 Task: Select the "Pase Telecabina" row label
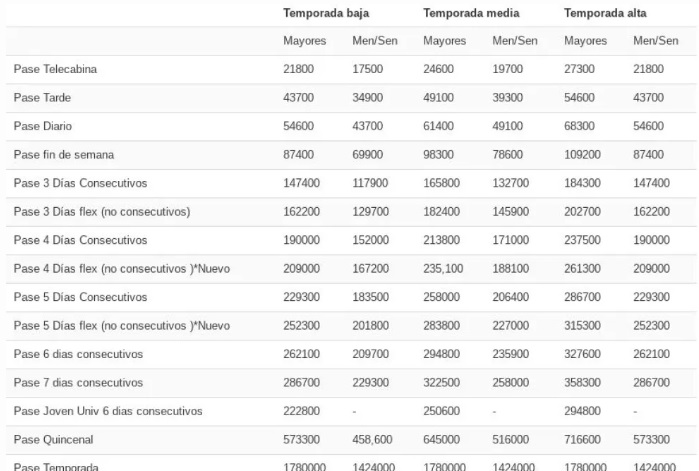pos(55,69)
